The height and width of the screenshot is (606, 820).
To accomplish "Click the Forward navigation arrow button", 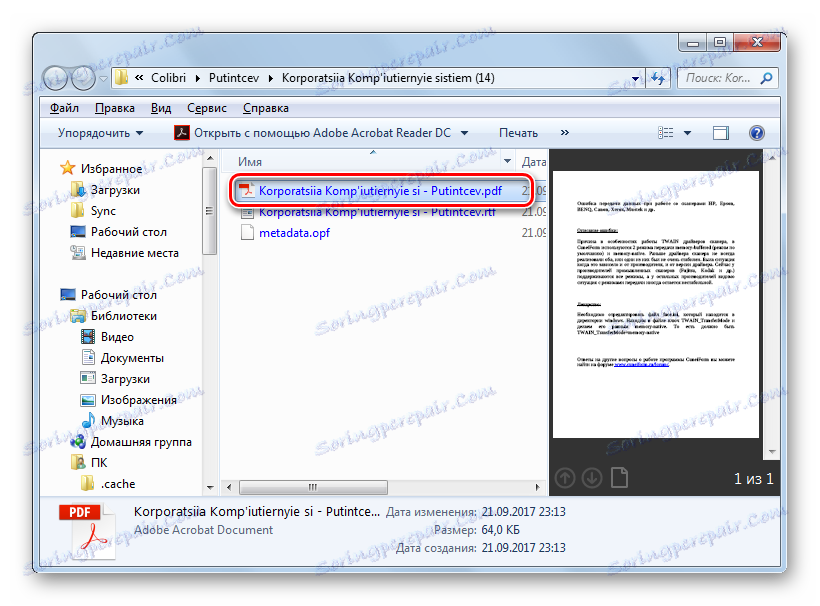I will tap(83, 78).
